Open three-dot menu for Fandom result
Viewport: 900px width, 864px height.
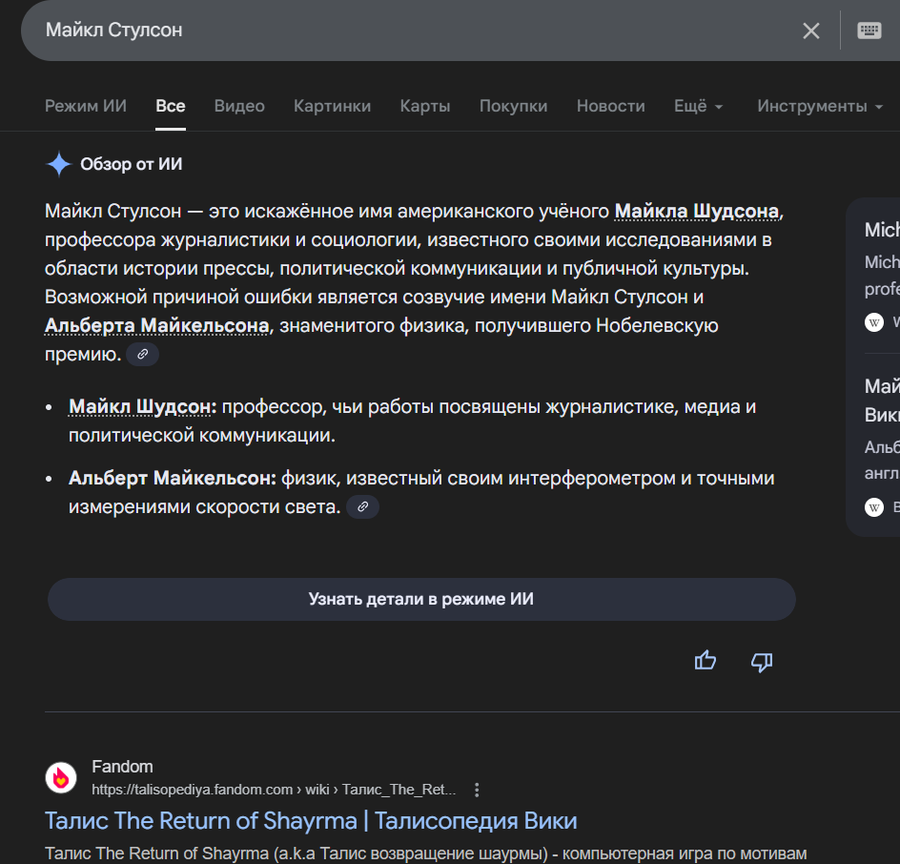pyautogui.click(x=477, y=790)
